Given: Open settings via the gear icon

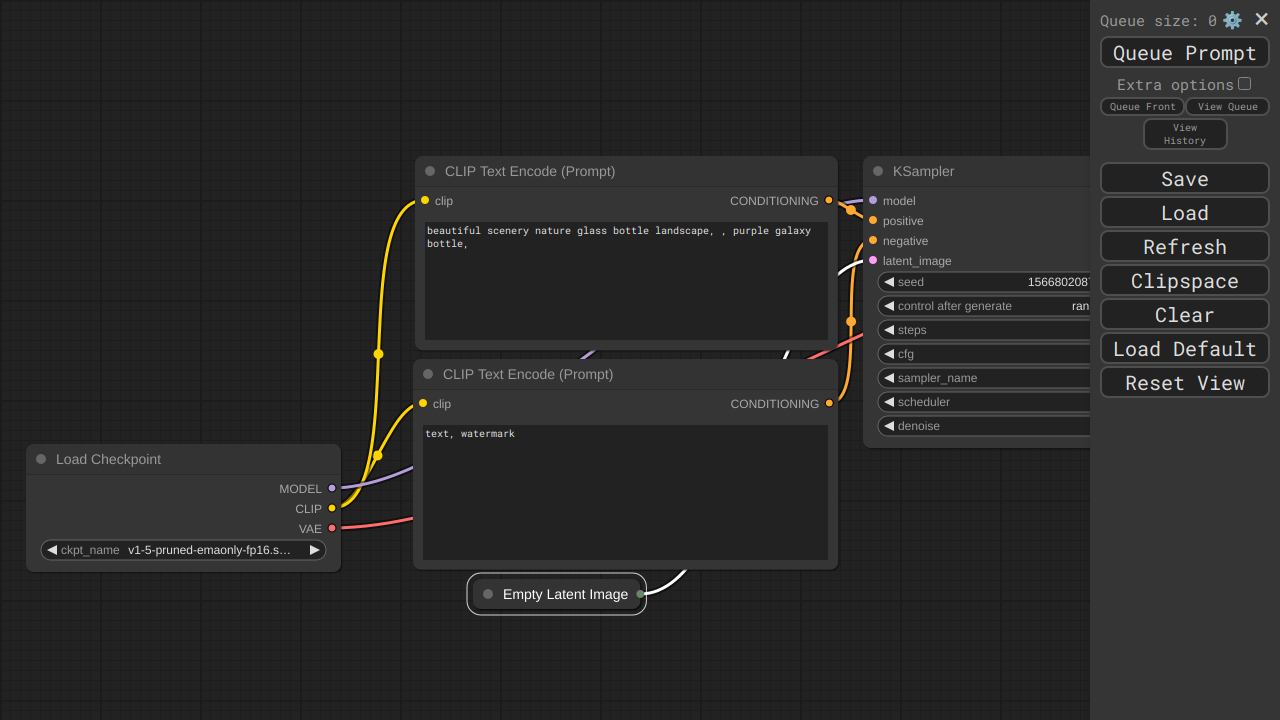Looking at the screenshot, I should (x=1232, y=20).
